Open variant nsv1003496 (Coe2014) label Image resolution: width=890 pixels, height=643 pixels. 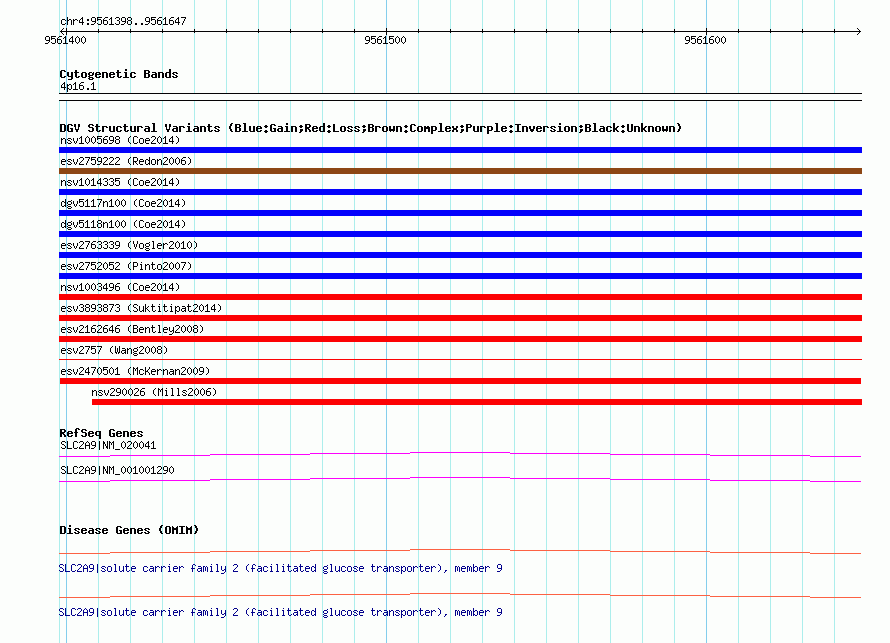(120, 287)
